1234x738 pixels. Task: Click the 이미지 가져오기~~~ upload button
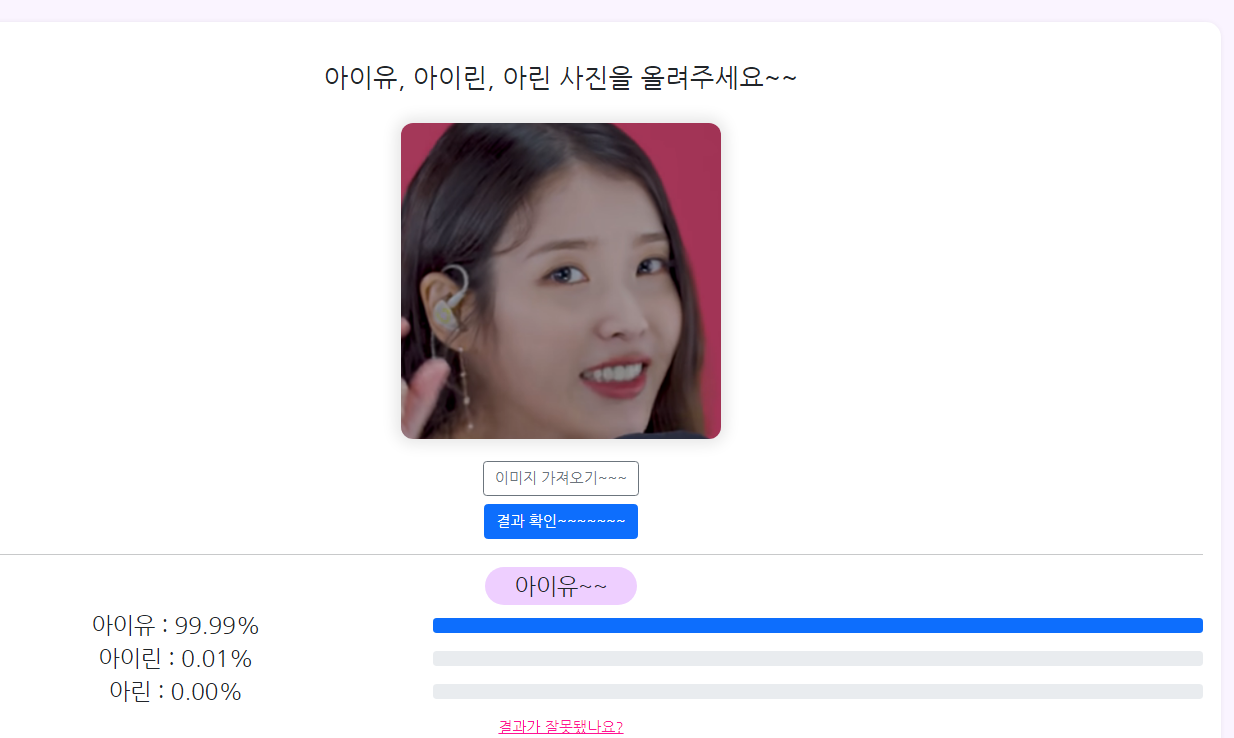[561, 478]
